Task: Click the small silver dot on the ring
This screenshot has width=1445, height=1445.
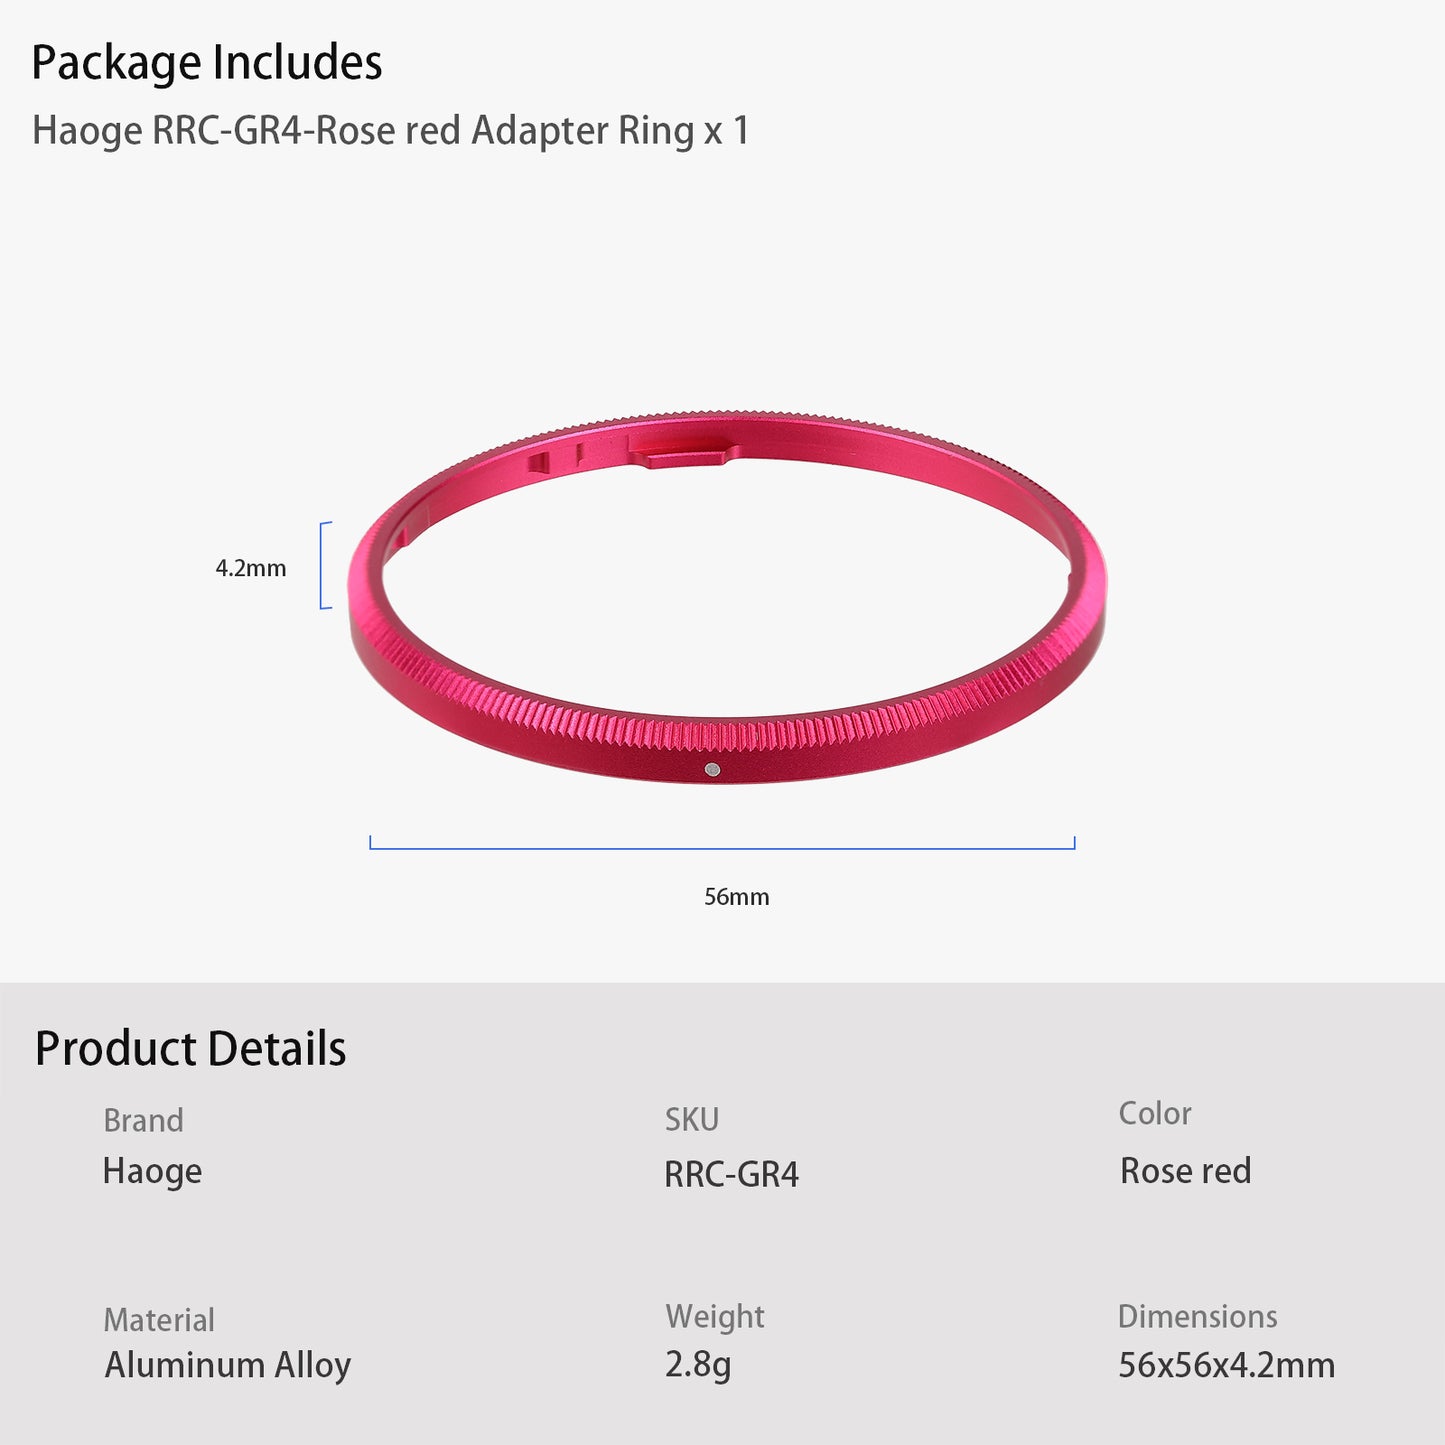Action: coord(712,769)
